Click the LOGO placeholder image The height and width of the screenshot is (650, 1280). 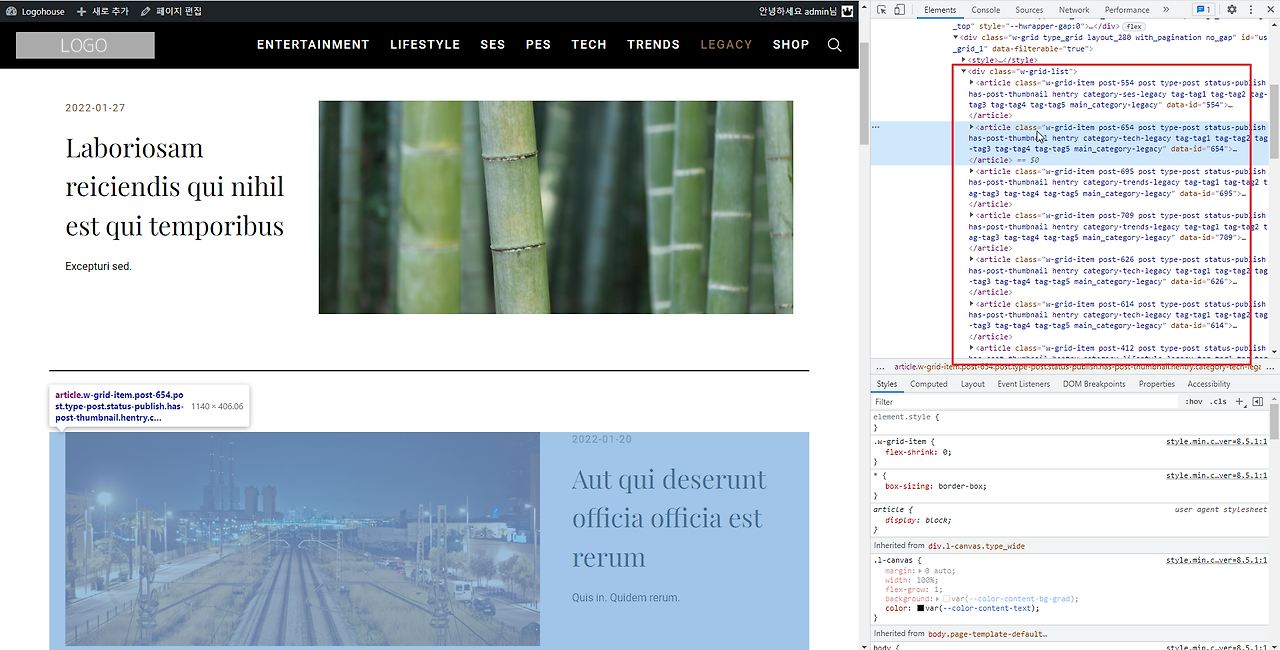(85, 45)
